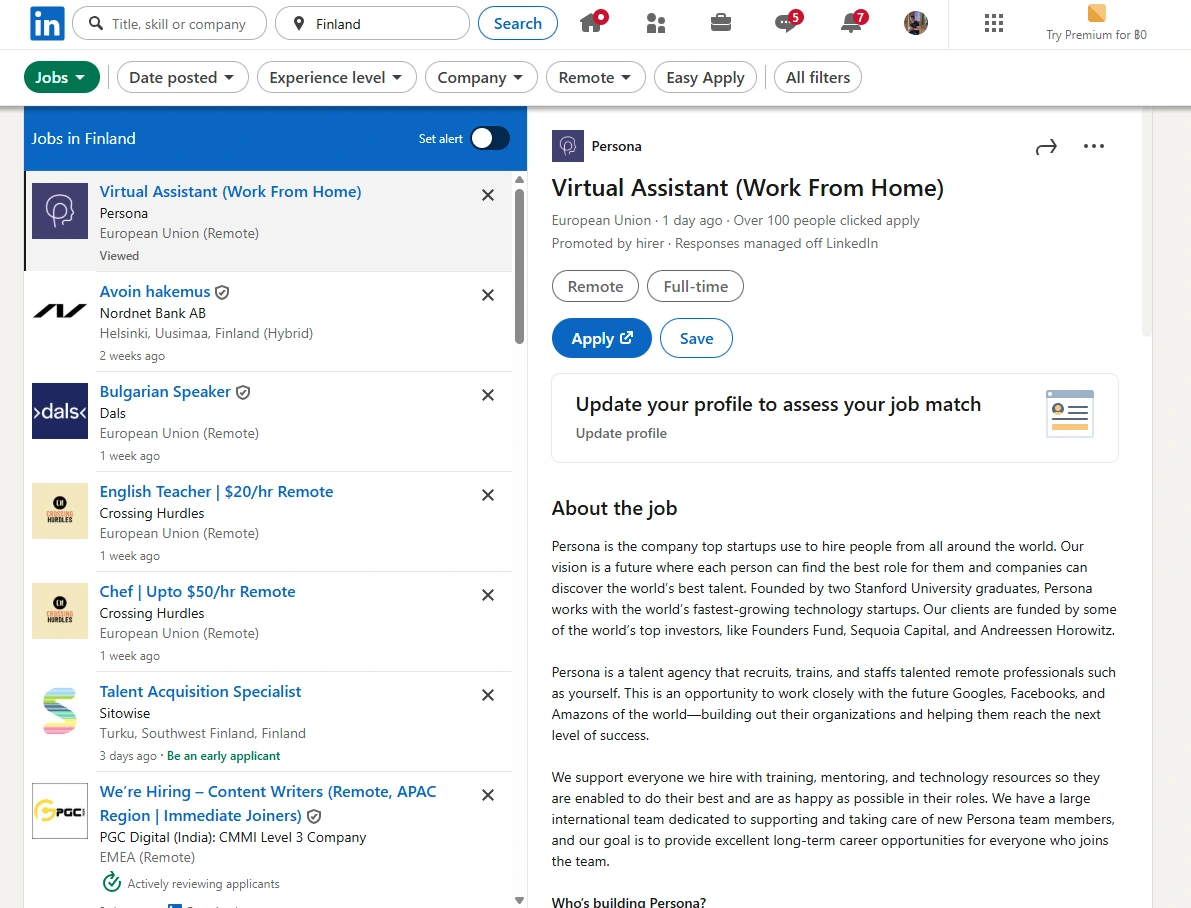Open more options three-dot menu for the job
This screenshot has height=908, width=1191.
pos(1094,146)
